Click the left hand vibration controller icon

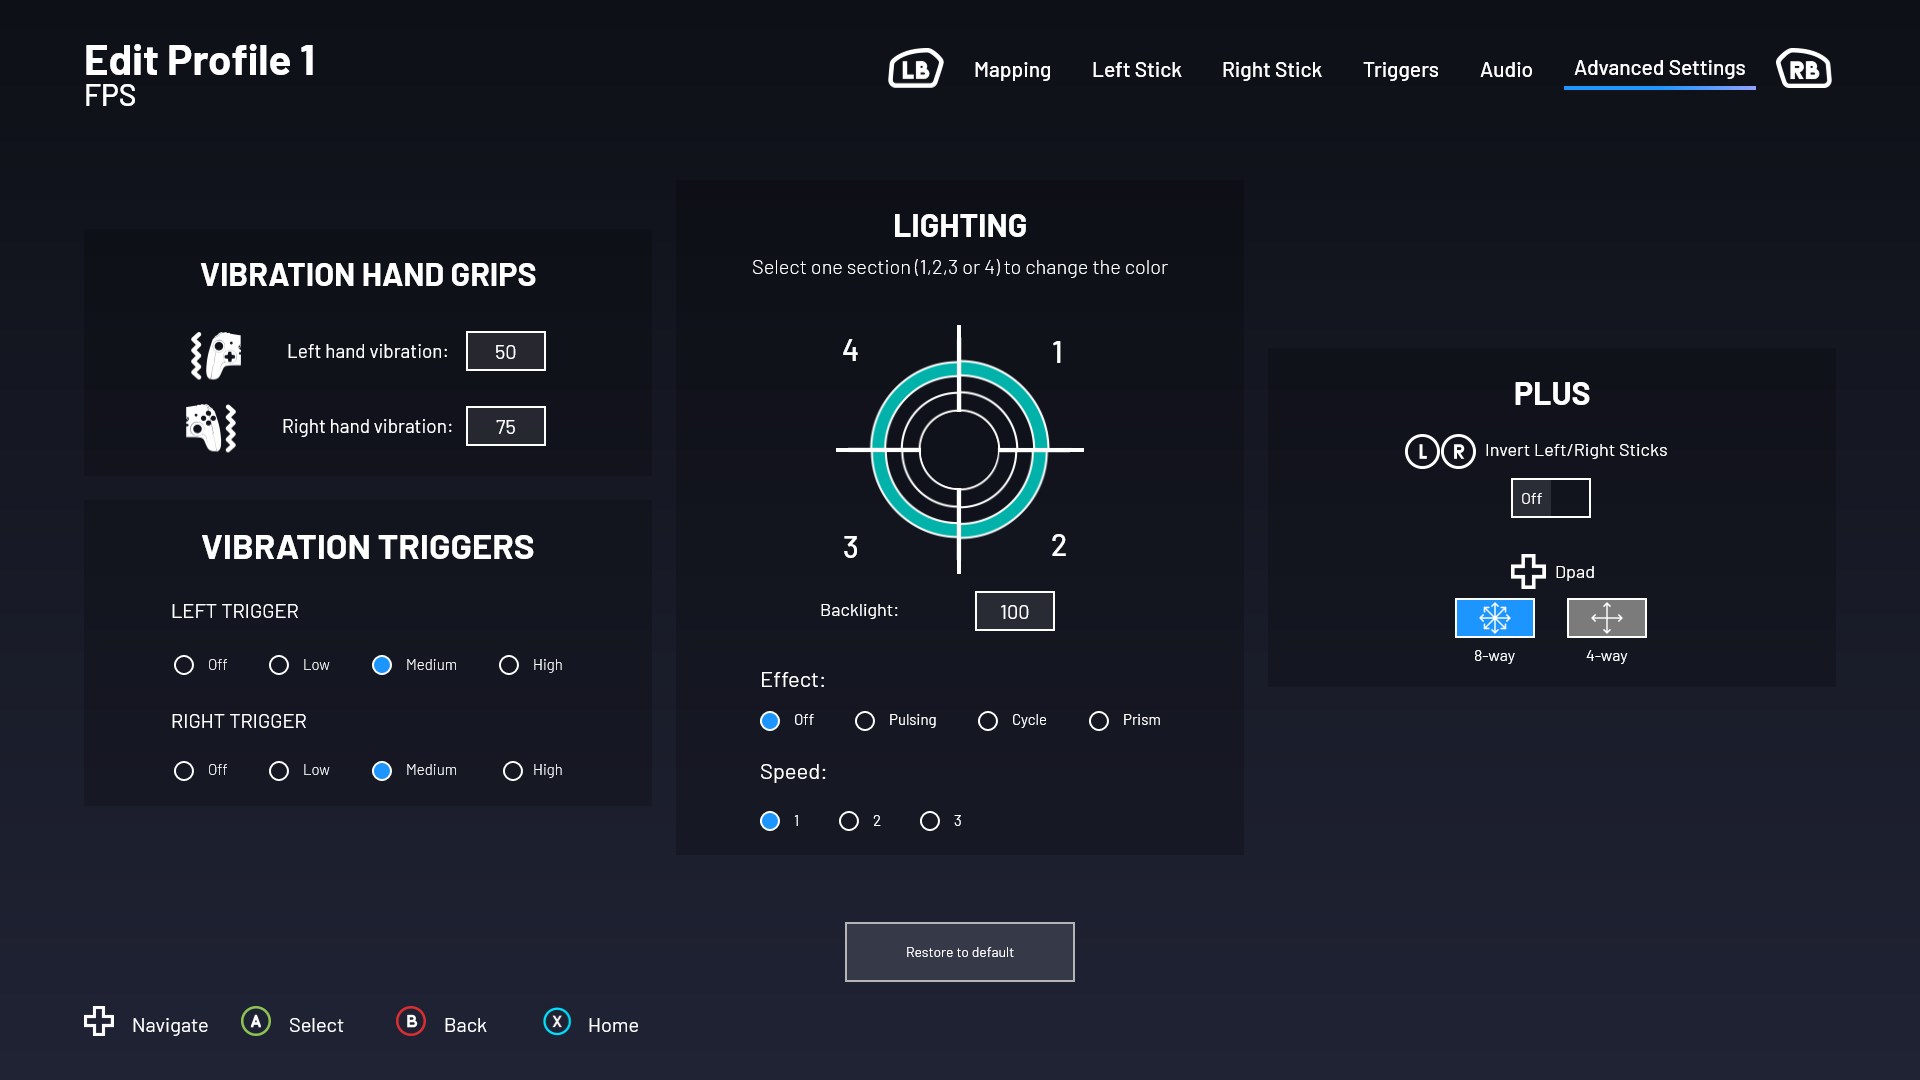pyautogui.click(x=216, y=355)
